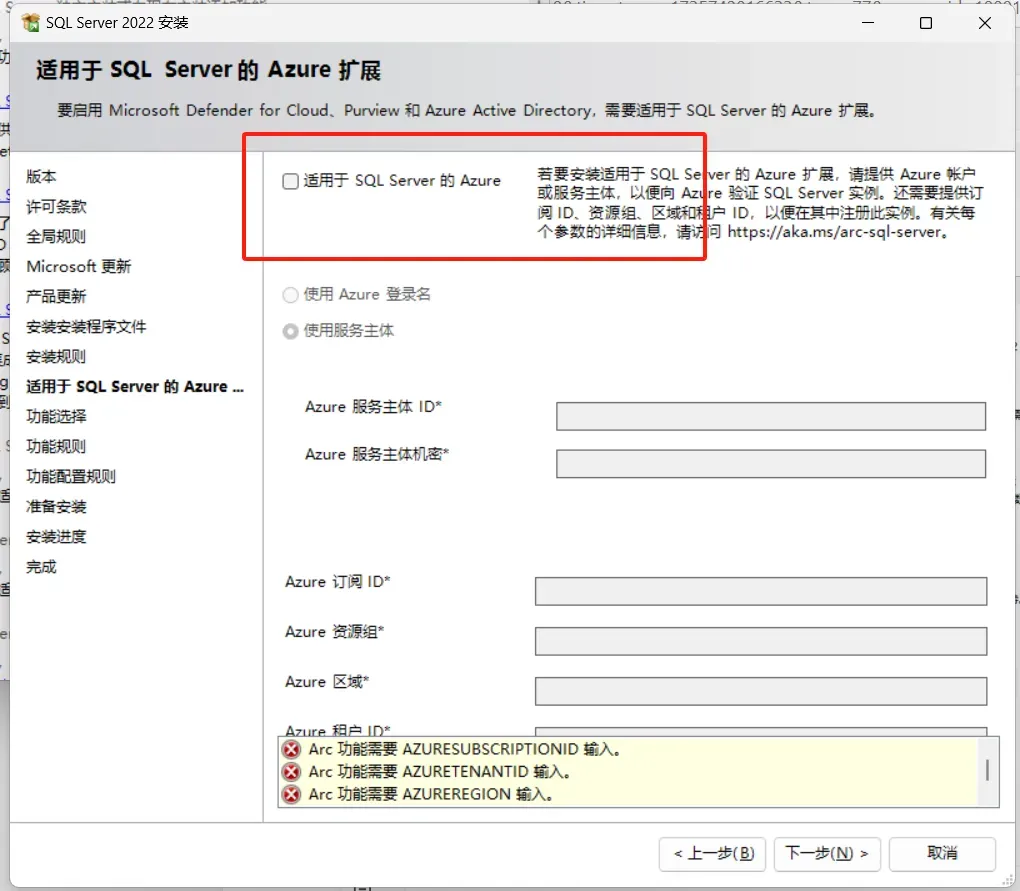Click the Arc AZURETENANTID error message text
The image size is (1020, 891).
[x=440, y=772]
